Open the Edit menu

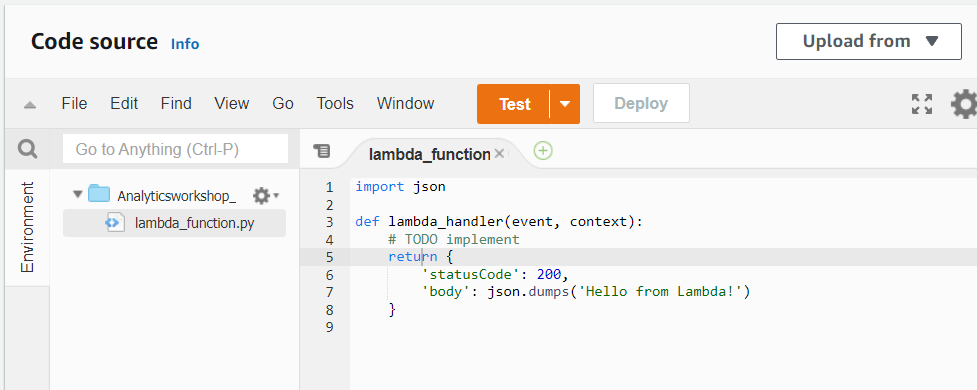[x=124, y=103]
